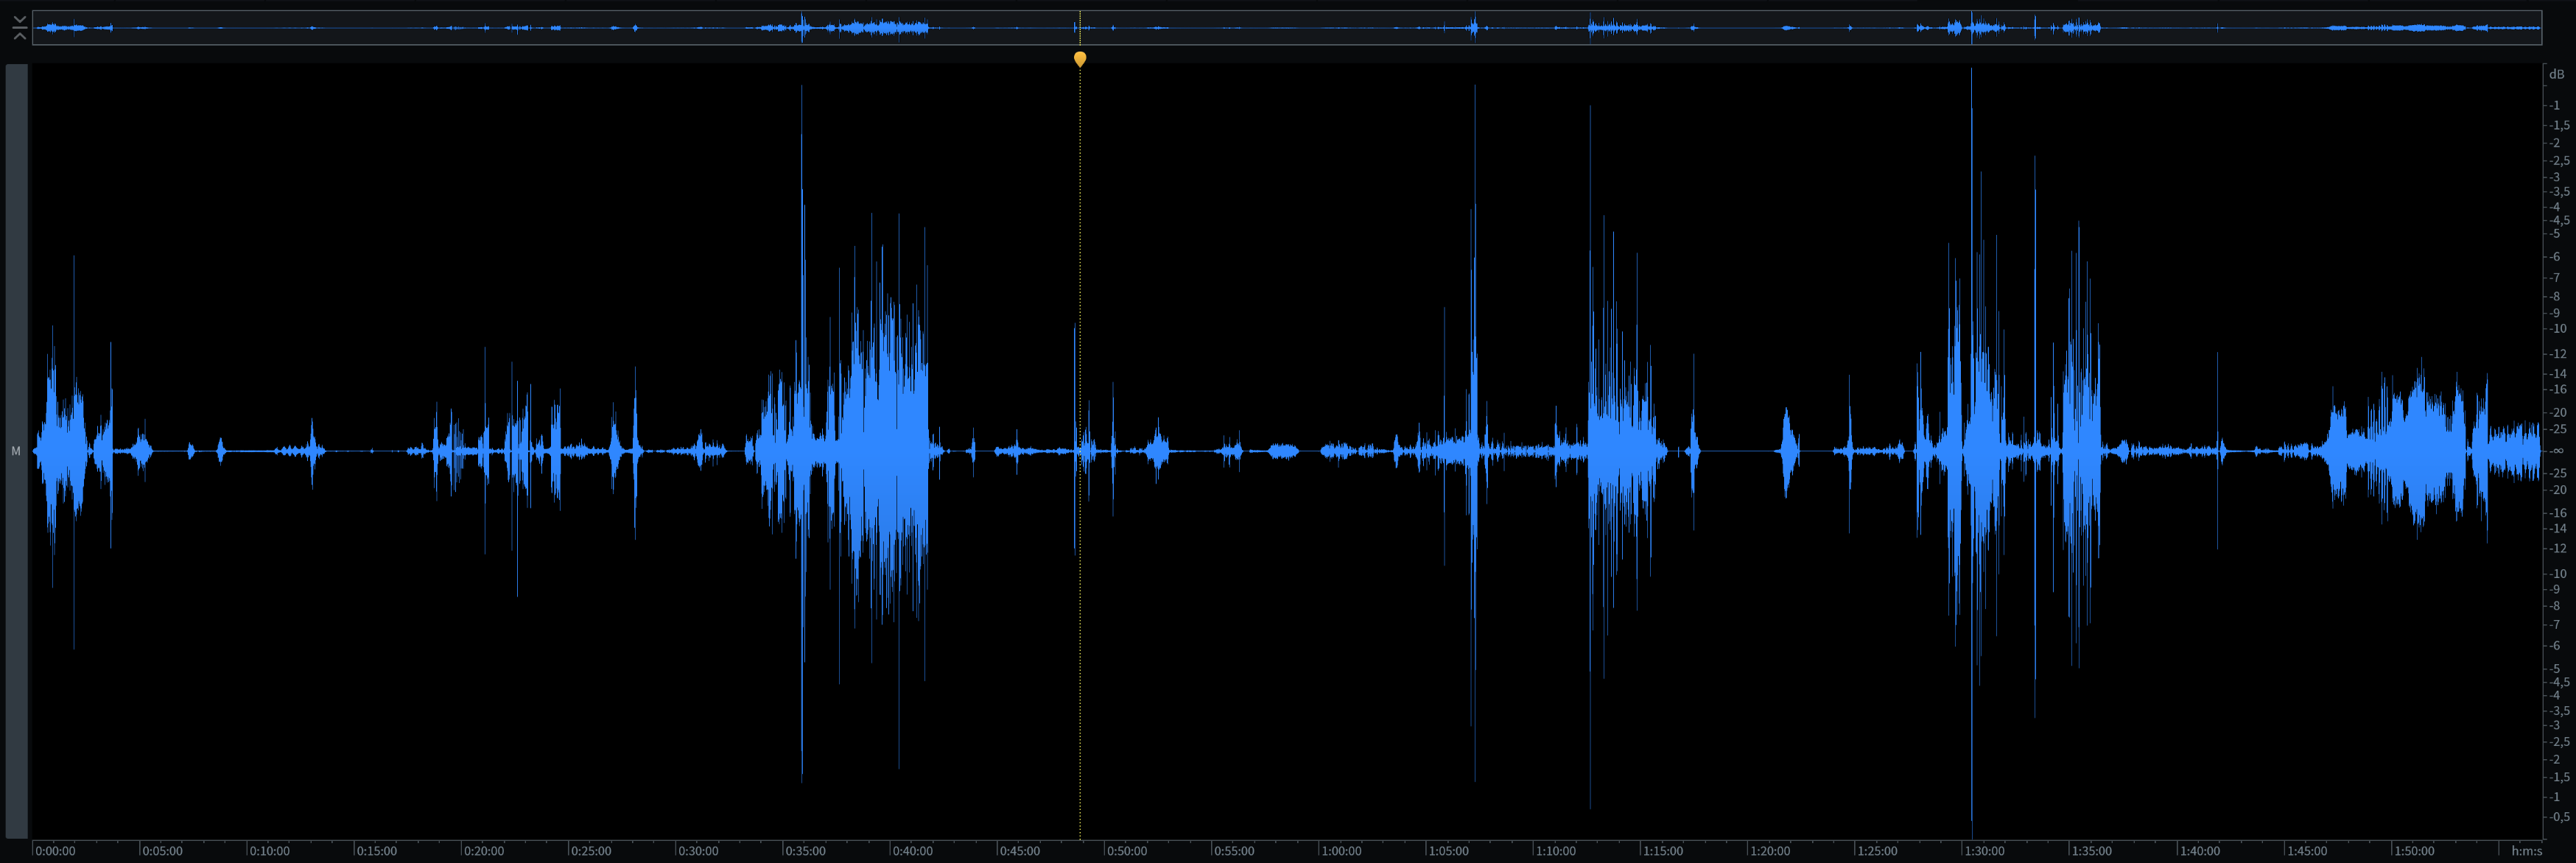2576x863 pixels.
Task: Click the dB amplitude scale label
Action: [2556, 74]
